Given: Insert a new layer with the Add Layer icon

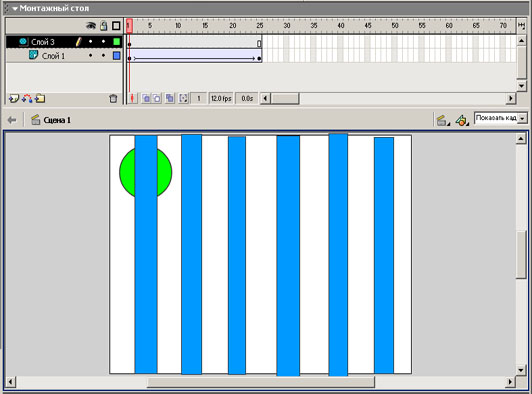Looking at the screenshot, I should coord(14,99).
